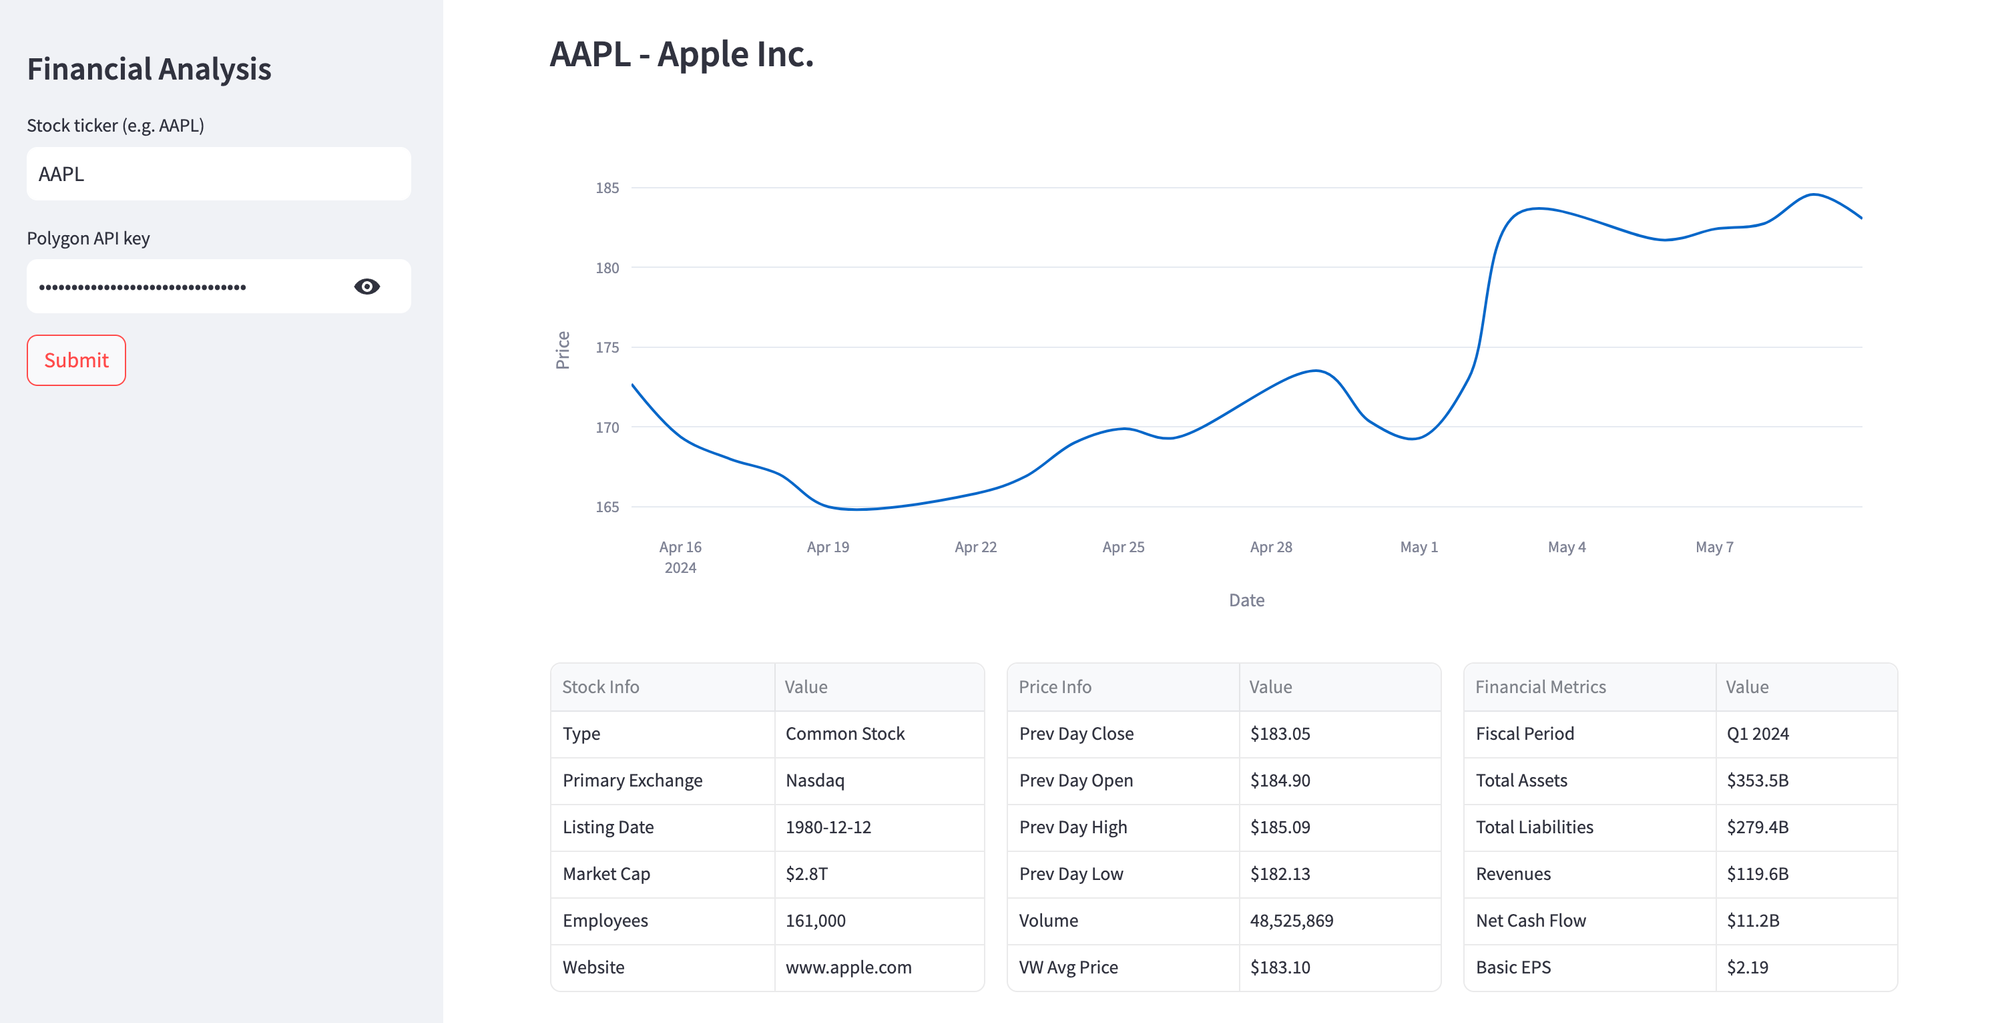
Task: Click the Price axis label
Action: click(x=563, y=347)
